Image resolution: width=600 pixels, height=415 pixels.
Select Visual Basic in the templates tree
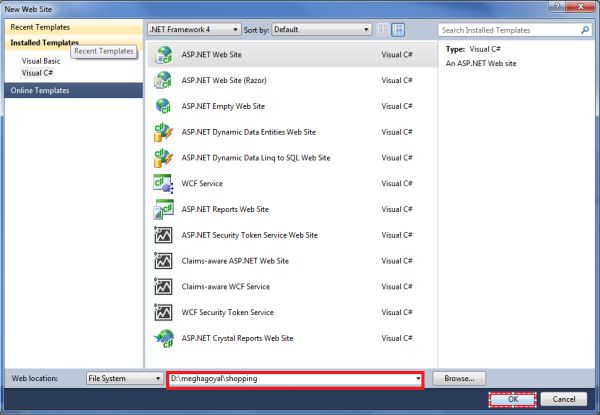click(x=41, y=61)
